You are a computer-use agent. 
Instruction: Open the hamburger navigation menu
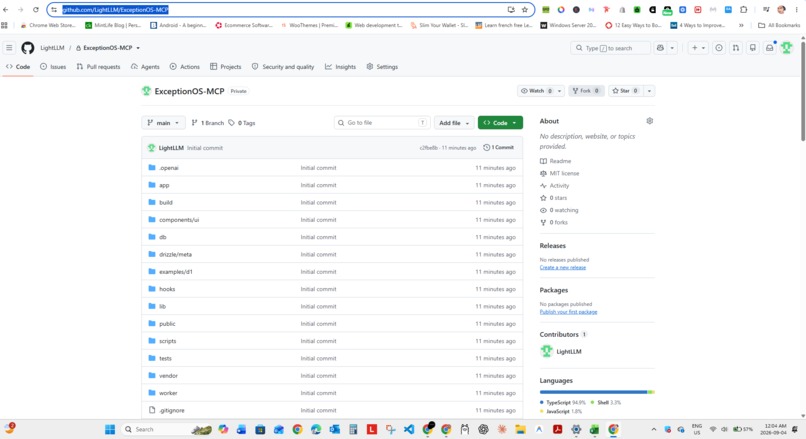(9, 48)
